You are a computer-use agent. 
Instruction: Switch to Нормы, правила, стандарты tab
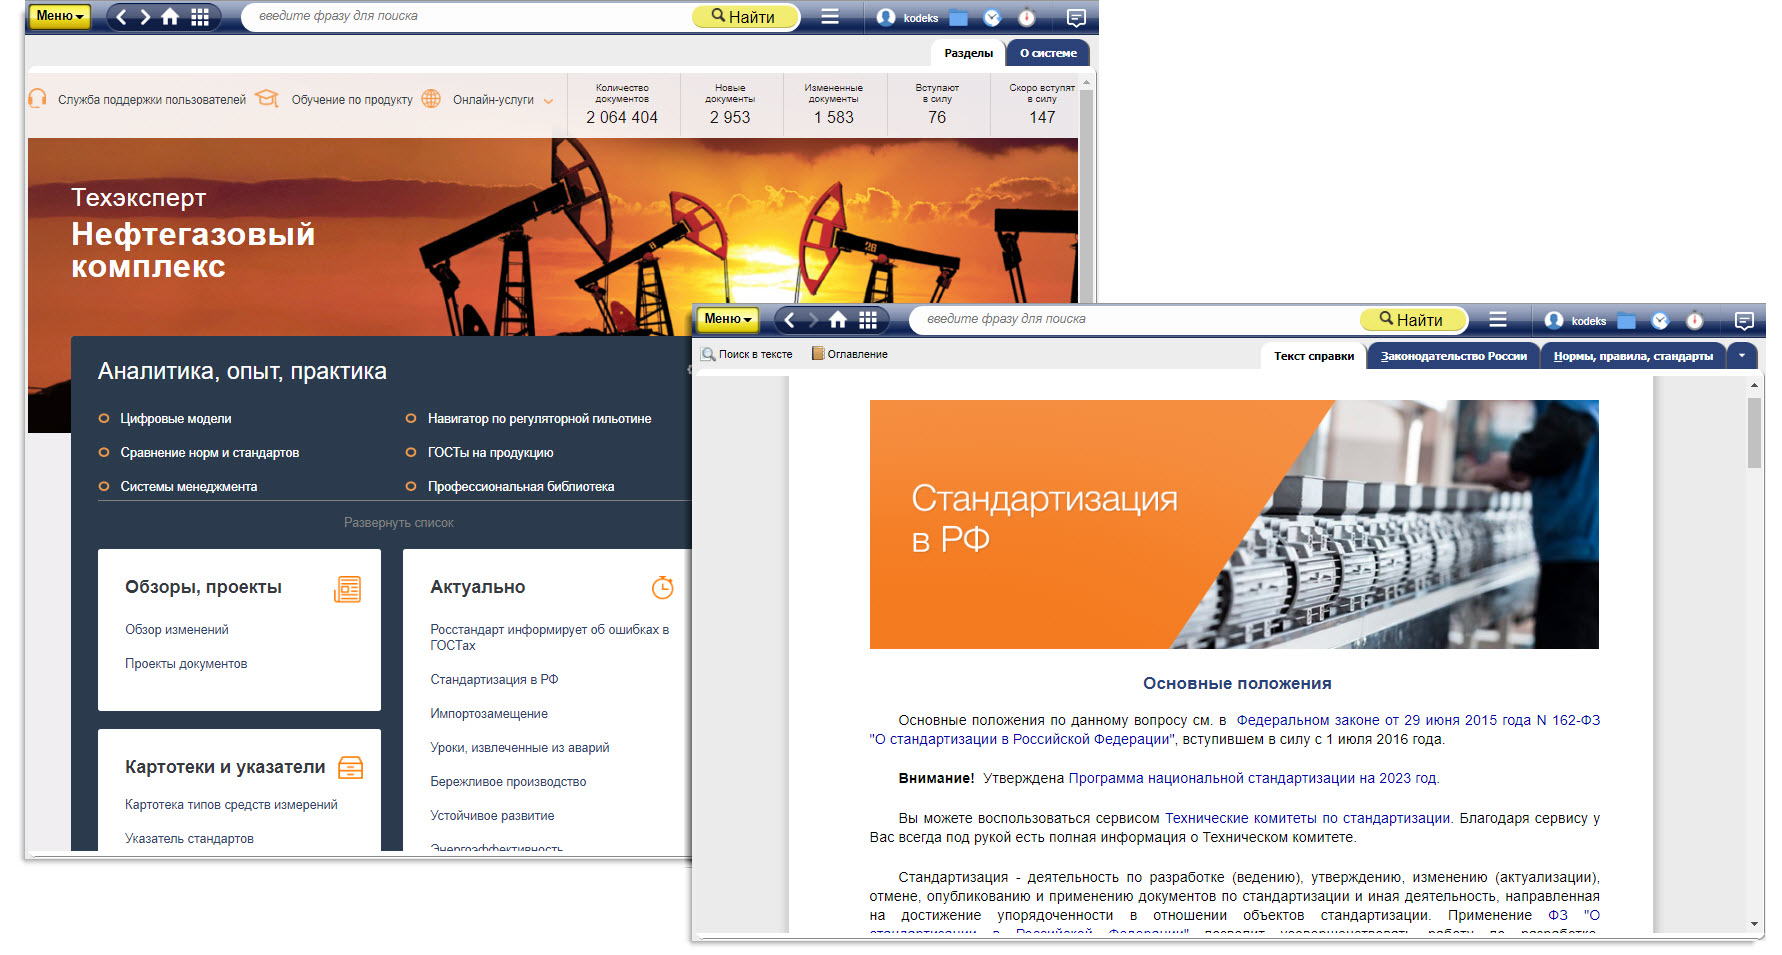pos(1633,356)
